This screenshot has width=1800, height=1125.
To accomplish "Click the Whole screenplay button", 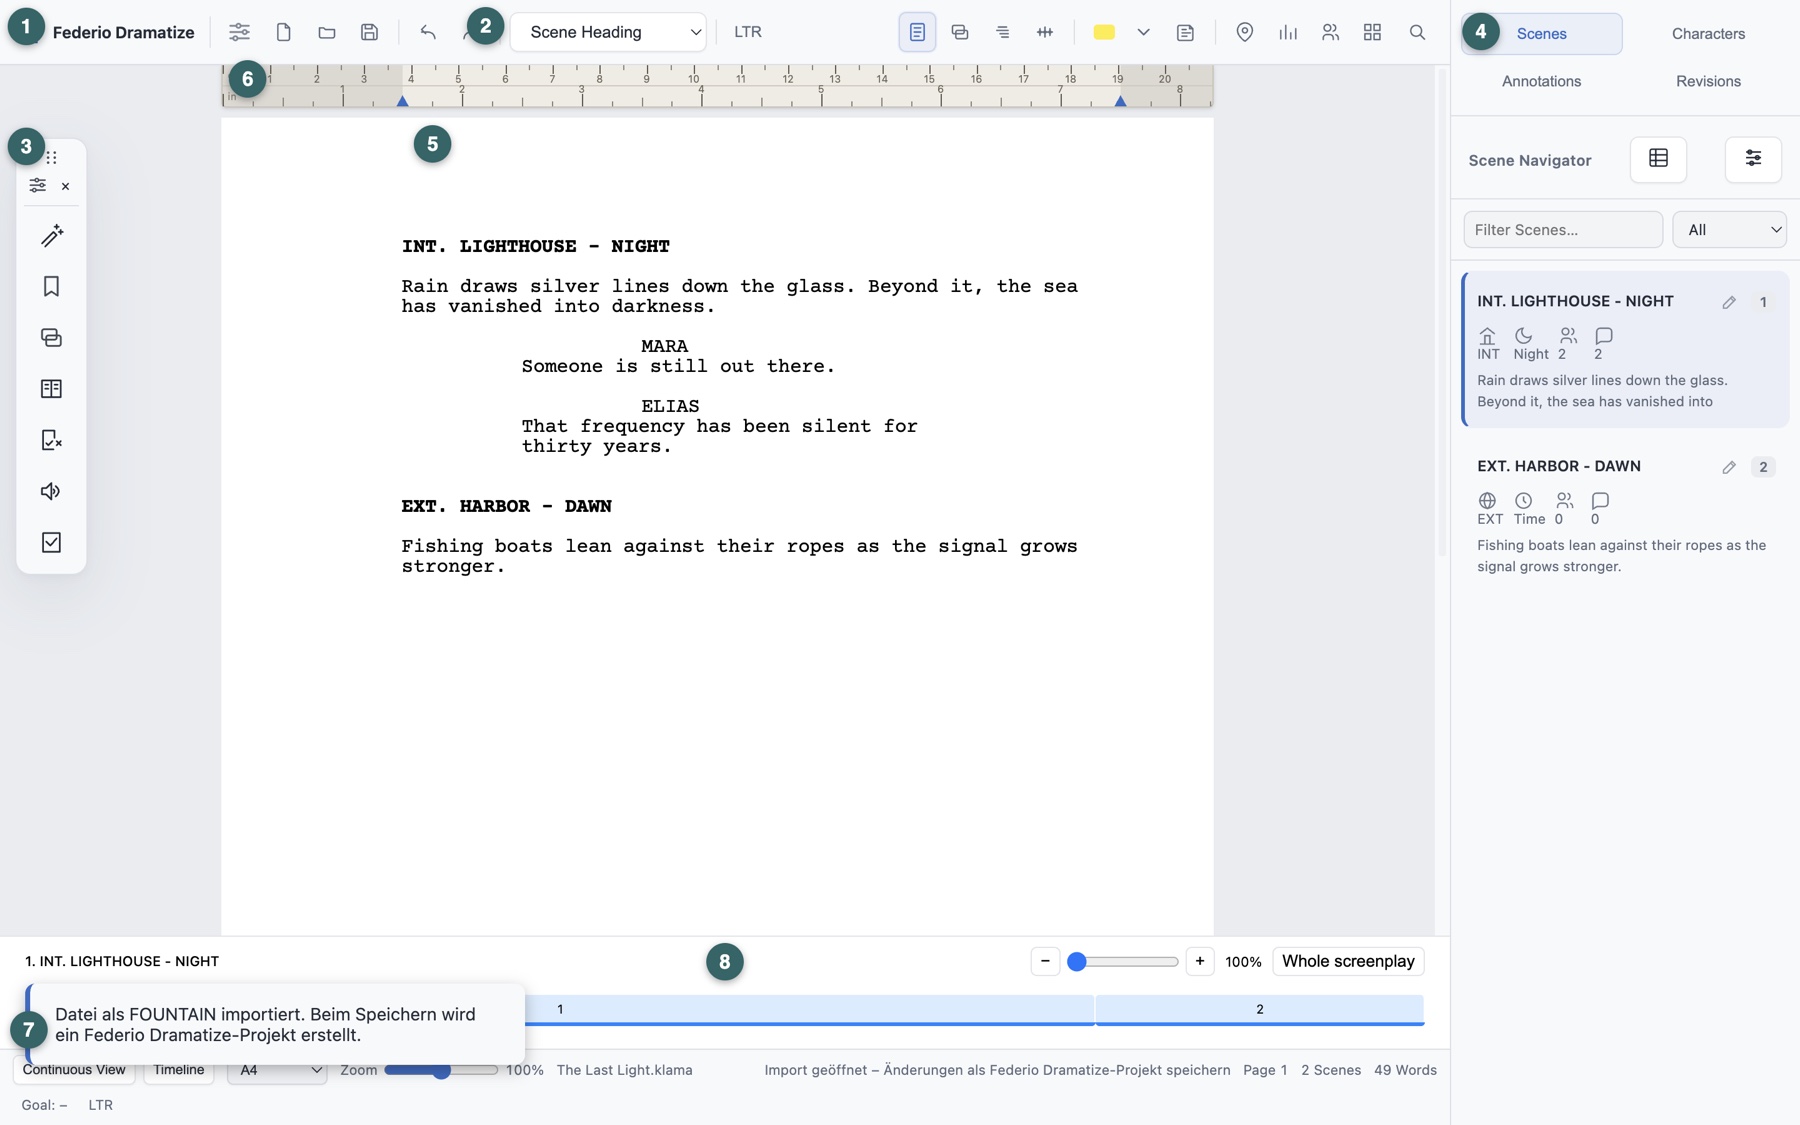I will pos(1348,961).
